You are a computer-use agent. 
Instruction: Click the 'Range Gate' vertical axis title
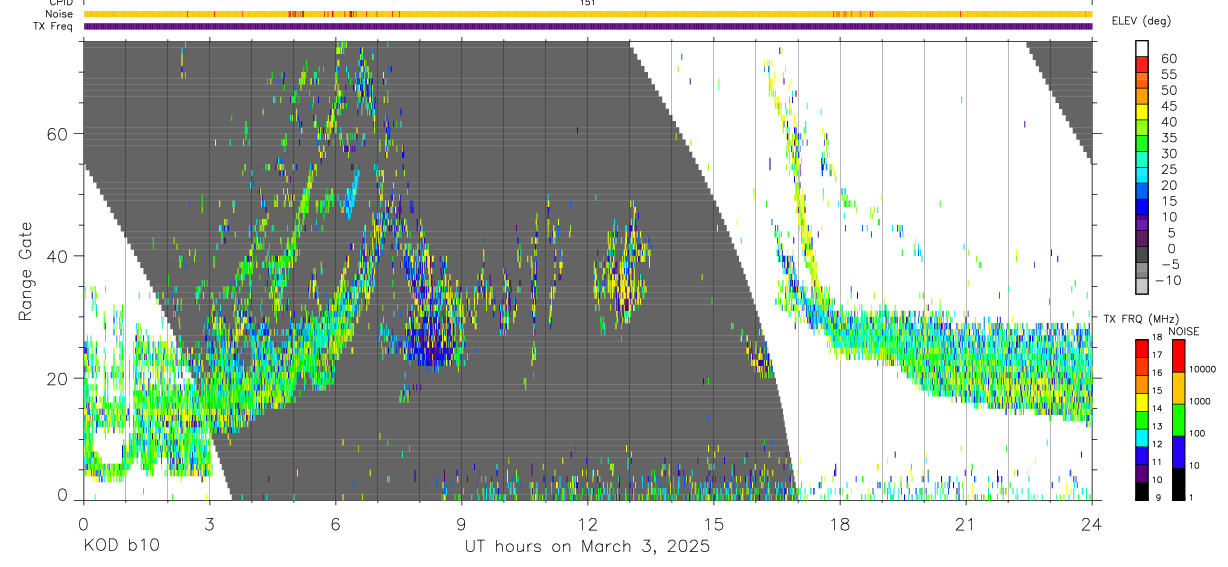pos(26,272)
